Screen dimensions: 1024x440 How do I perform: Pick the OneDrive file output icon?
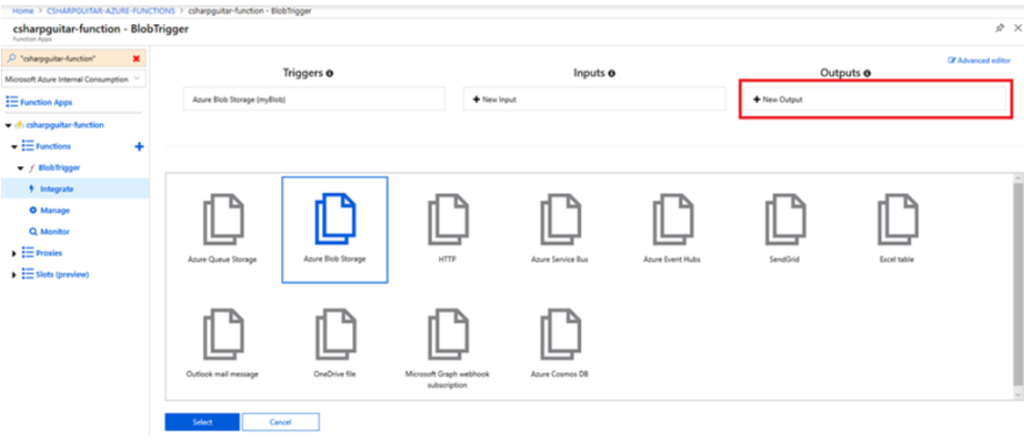[x=336, y=334]
